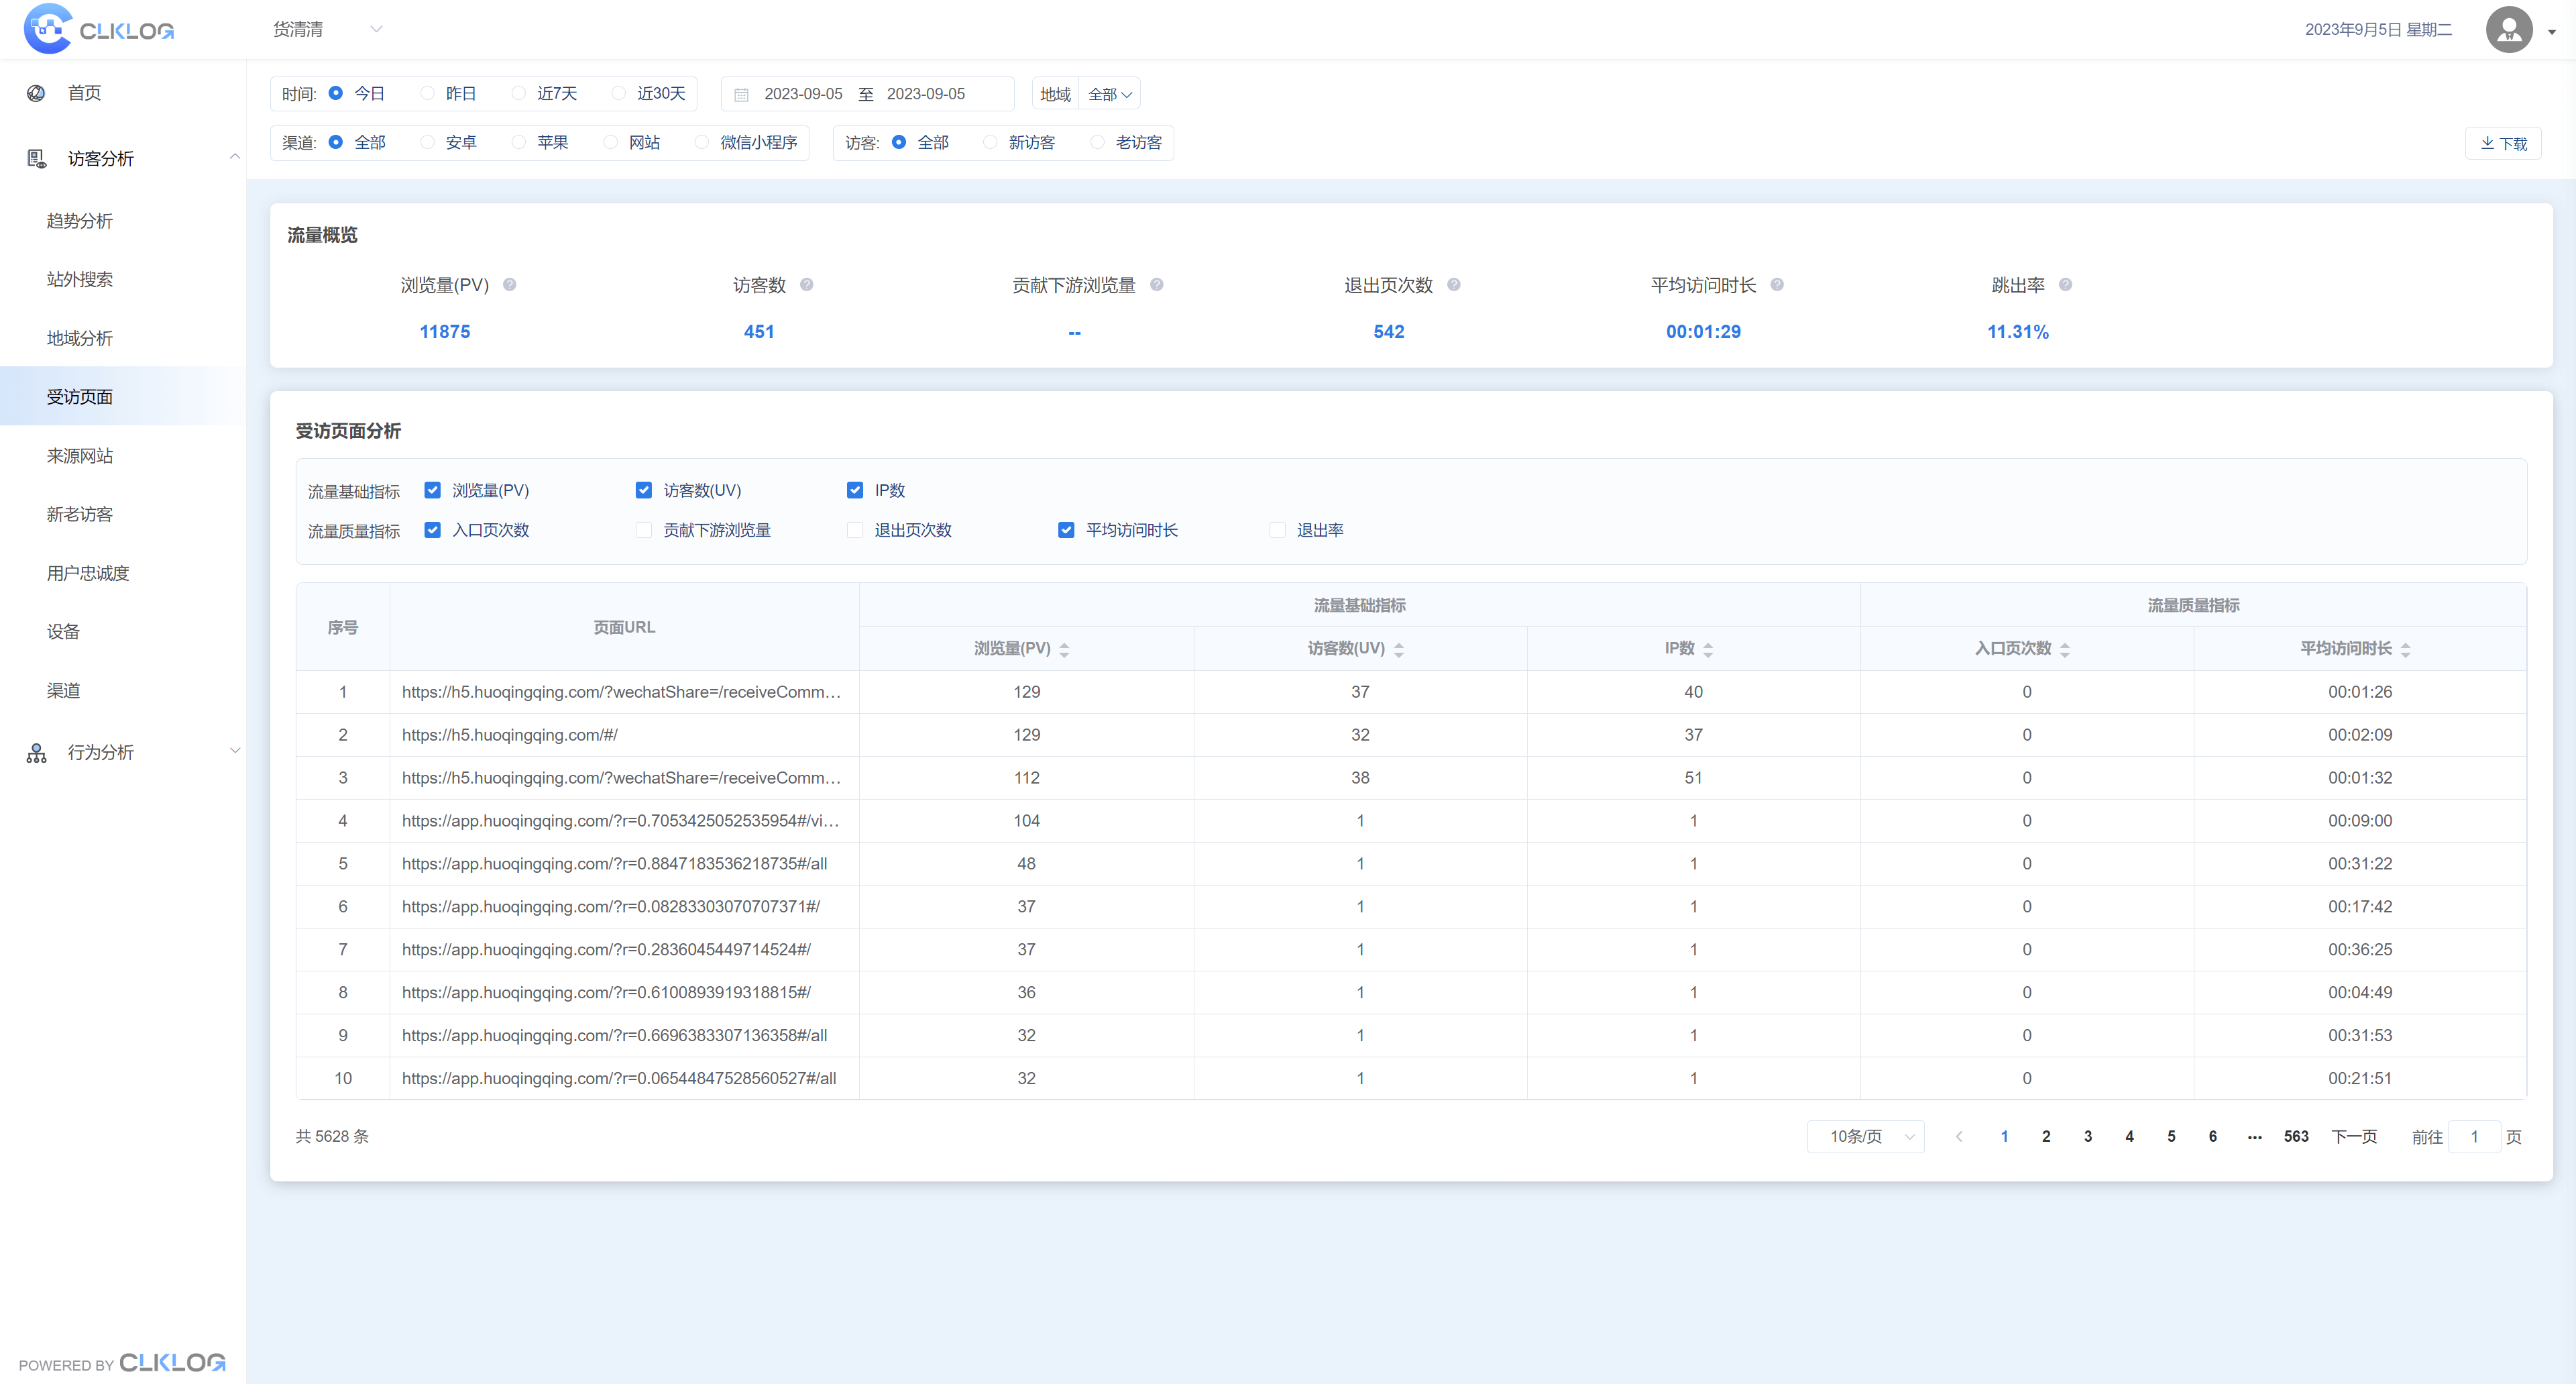Click the 访客分析 section icon
This screenshot has width=2576, height=1384.
point(36,158)
